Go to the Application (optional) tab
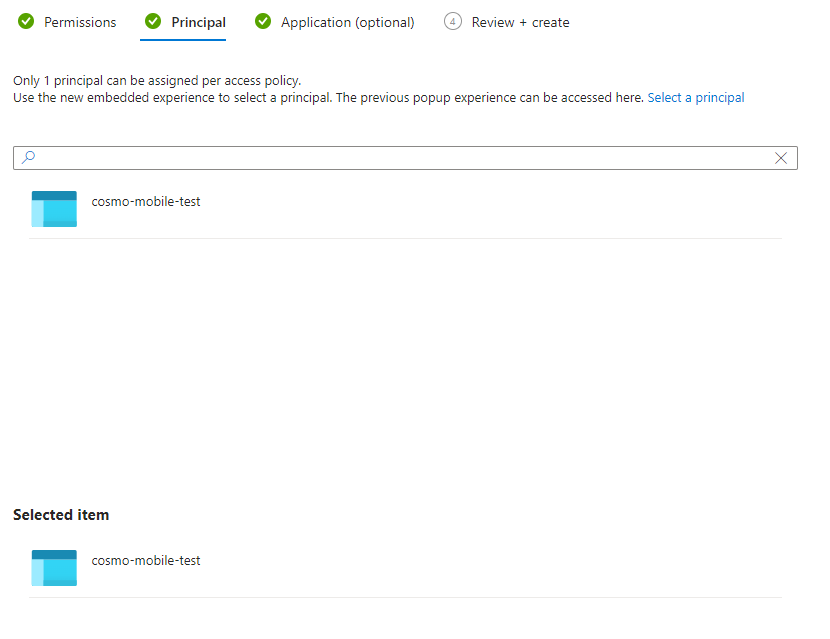Image resolution: width=830 pixels, height=639 pixels. [x=347, y=22]
